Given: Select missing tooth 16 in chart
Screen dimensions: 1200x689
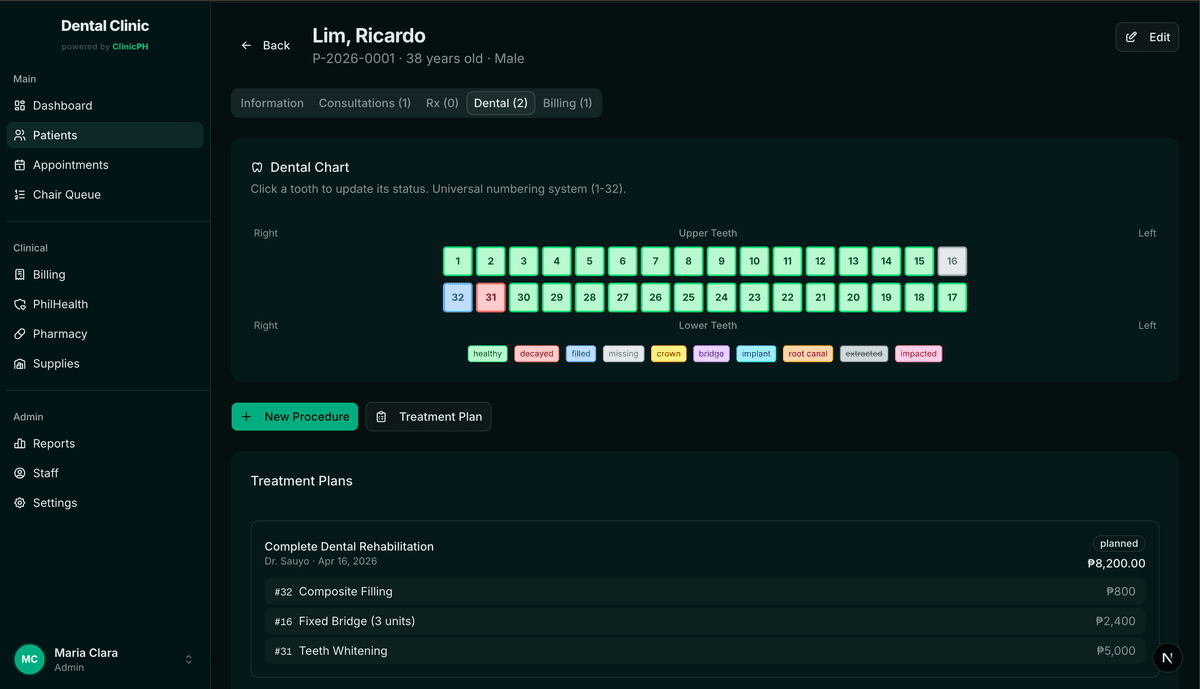Looking at the screenshot, I should pos(952,262).
